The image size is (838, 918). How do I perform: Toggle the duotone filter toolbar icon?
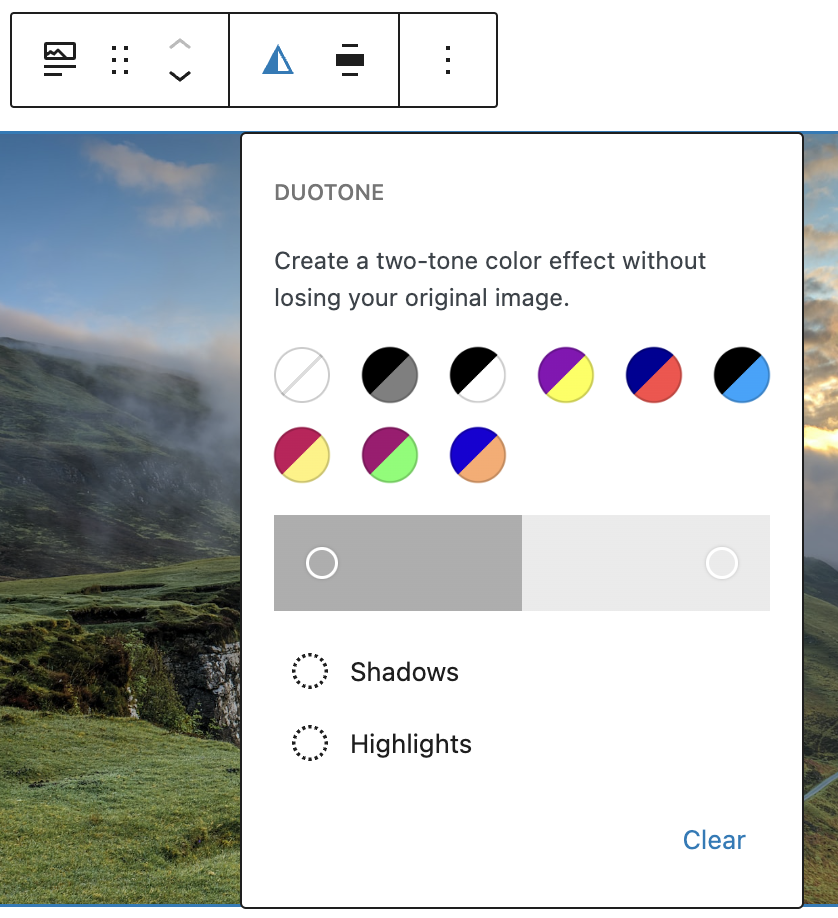pos(278,60)
